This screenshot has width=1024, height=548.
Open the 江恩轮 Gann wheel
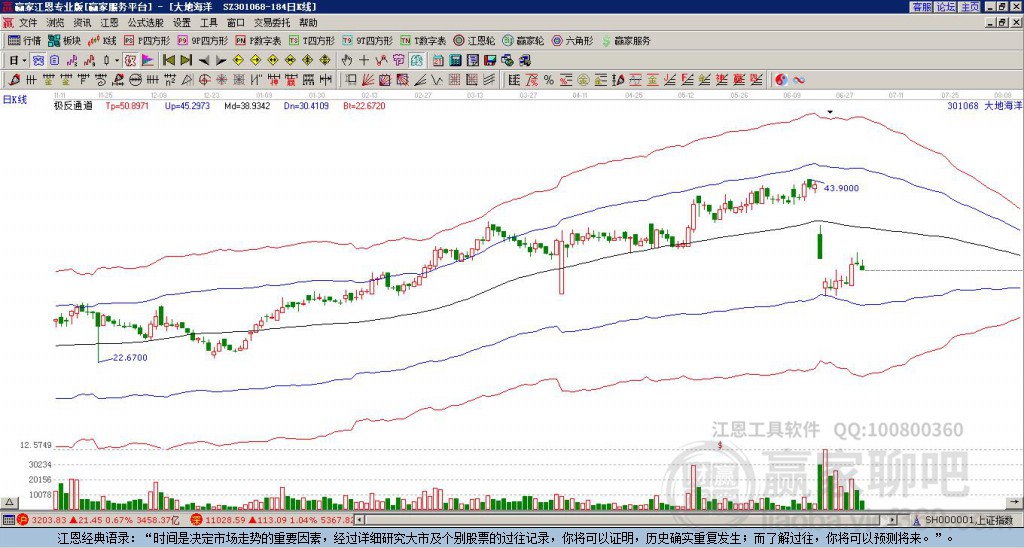(x=475, y=40)
